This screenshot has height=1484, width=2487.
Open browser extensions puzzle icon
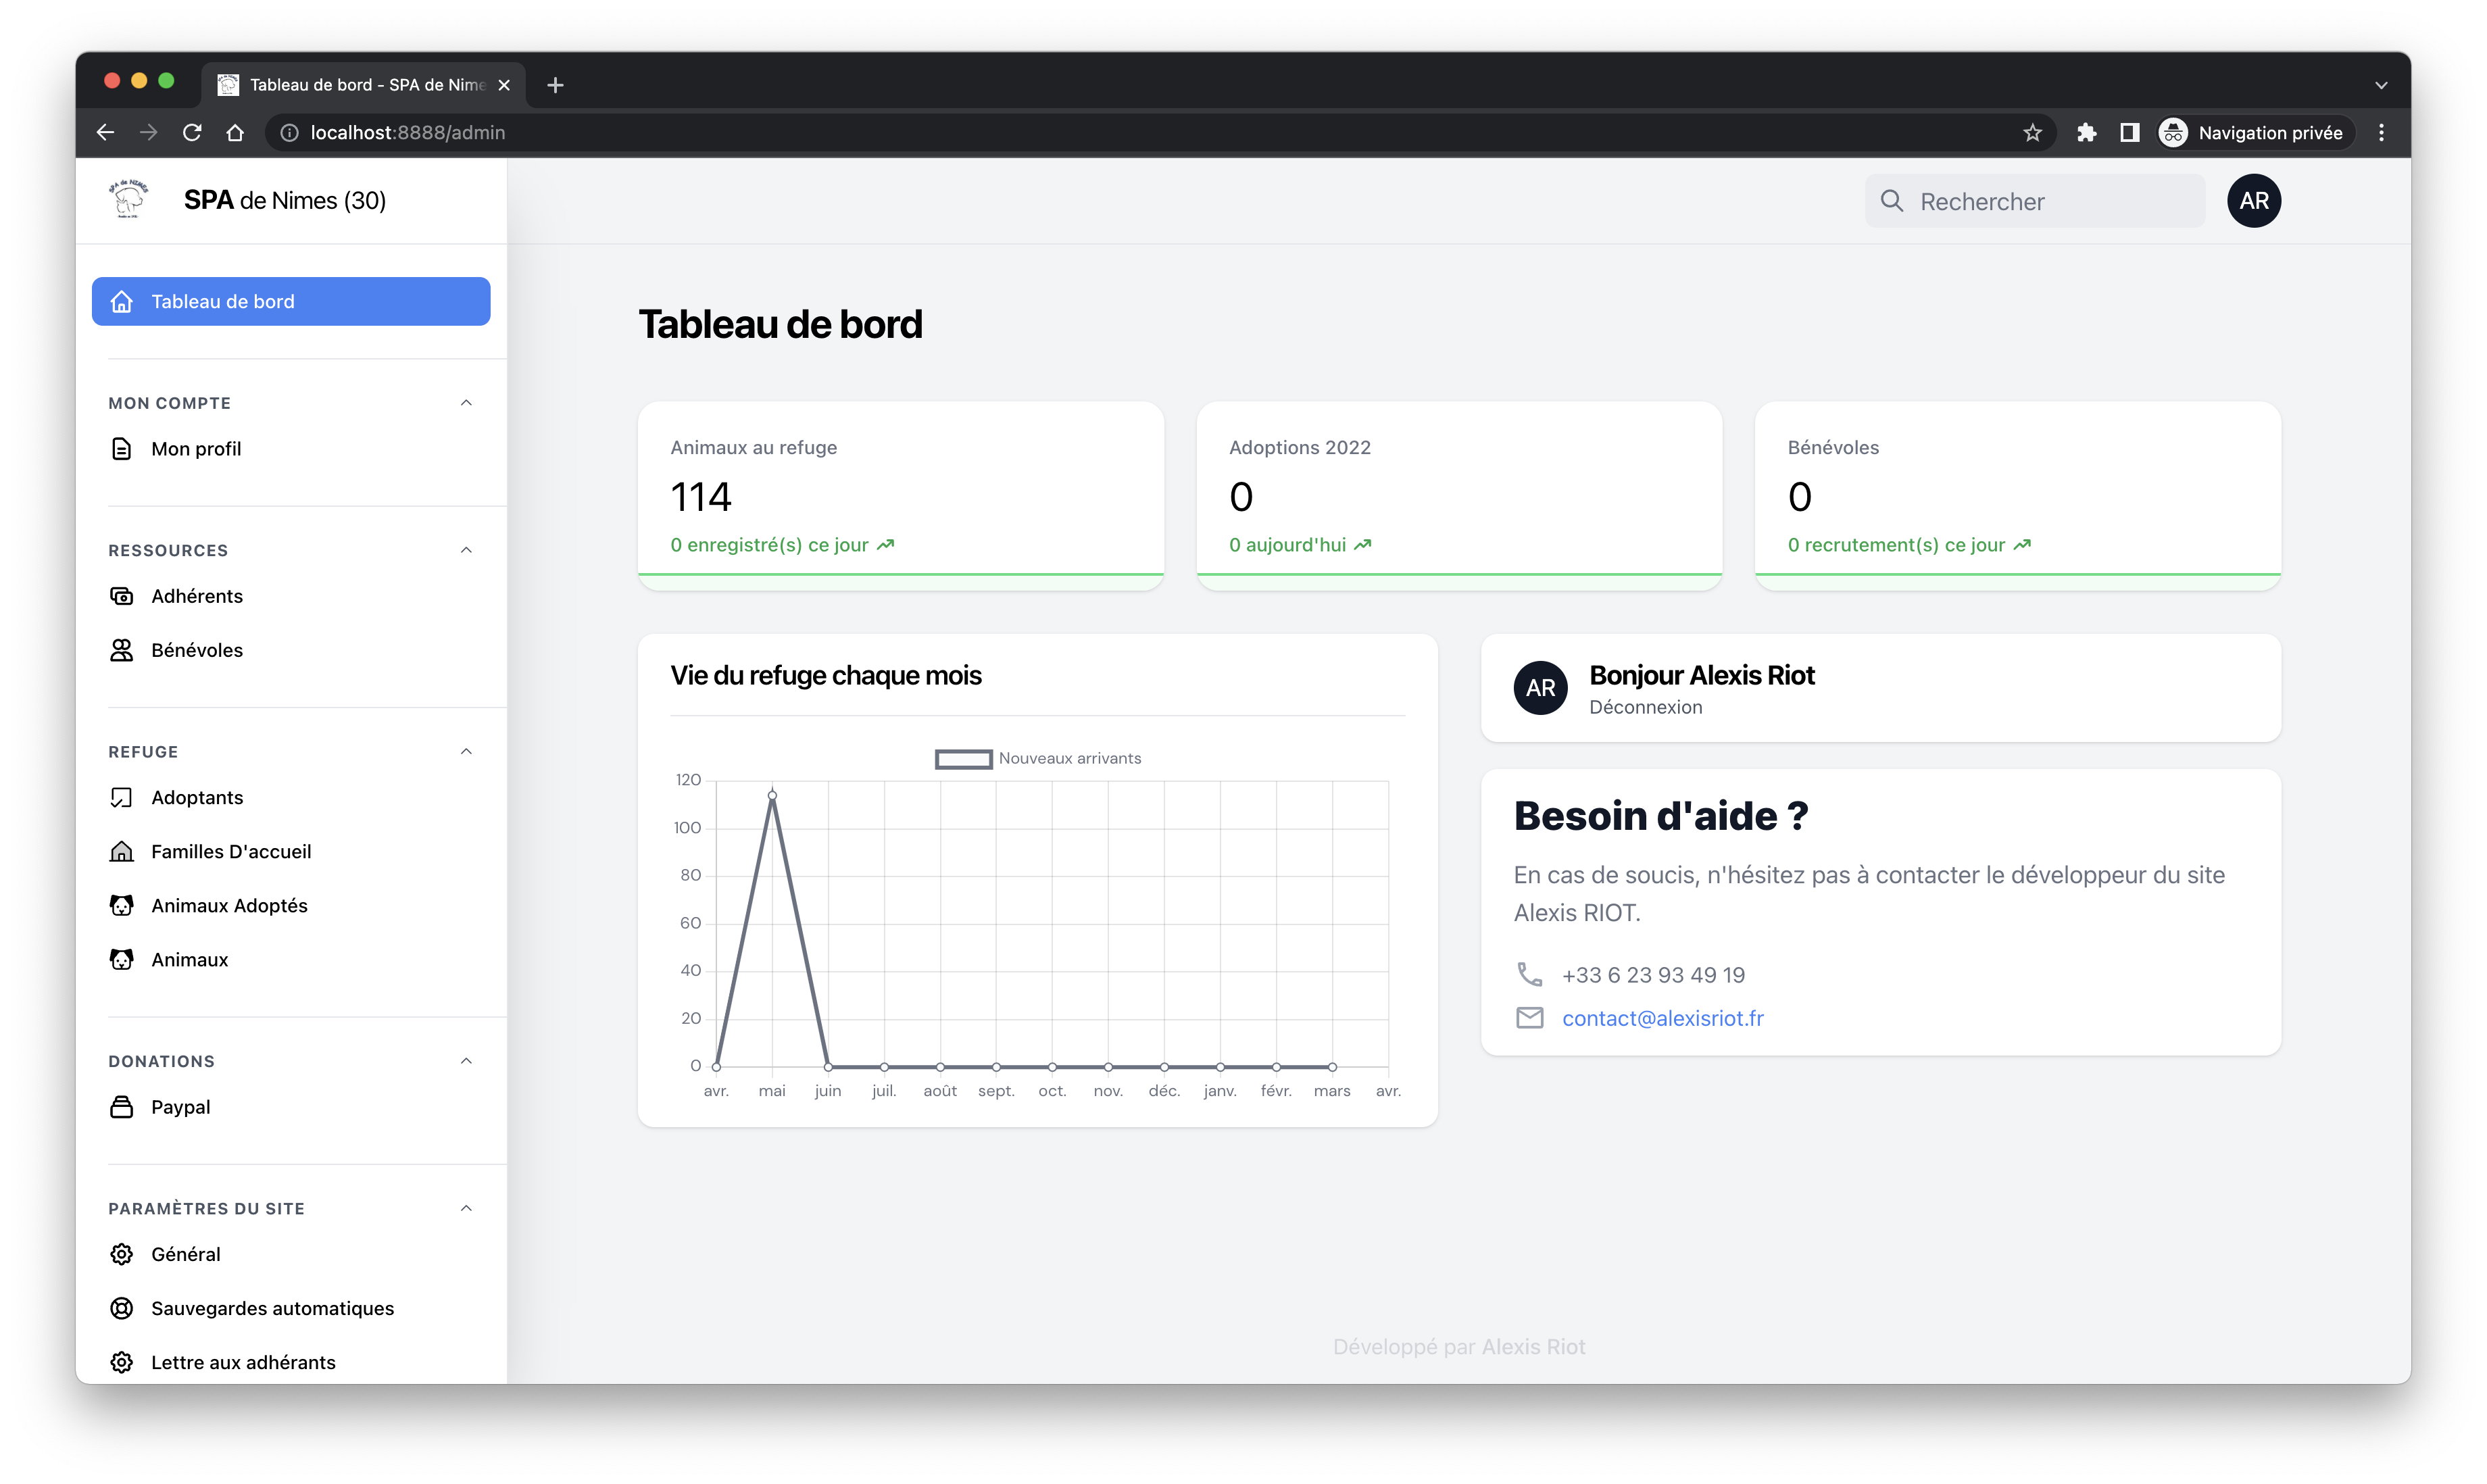point(2086,132)
